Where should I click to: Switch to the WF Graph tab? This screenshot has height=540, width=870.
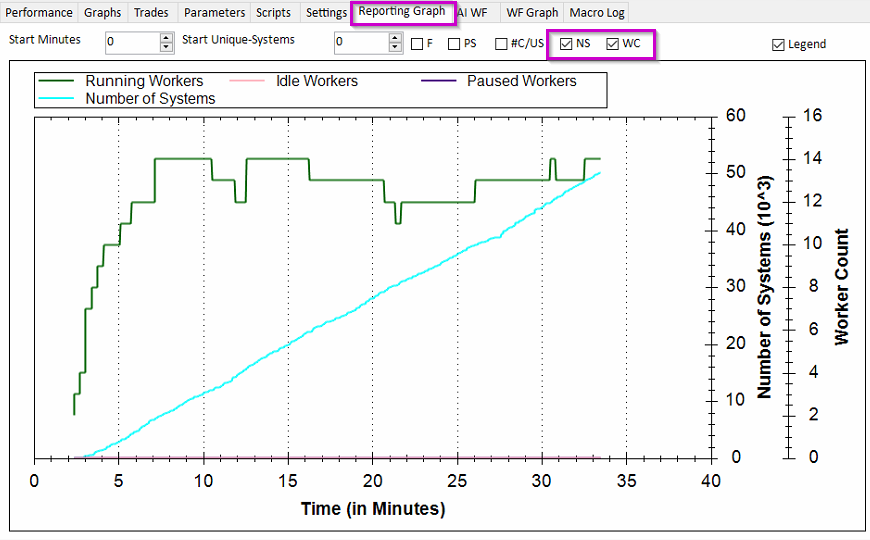coord(531,13)
